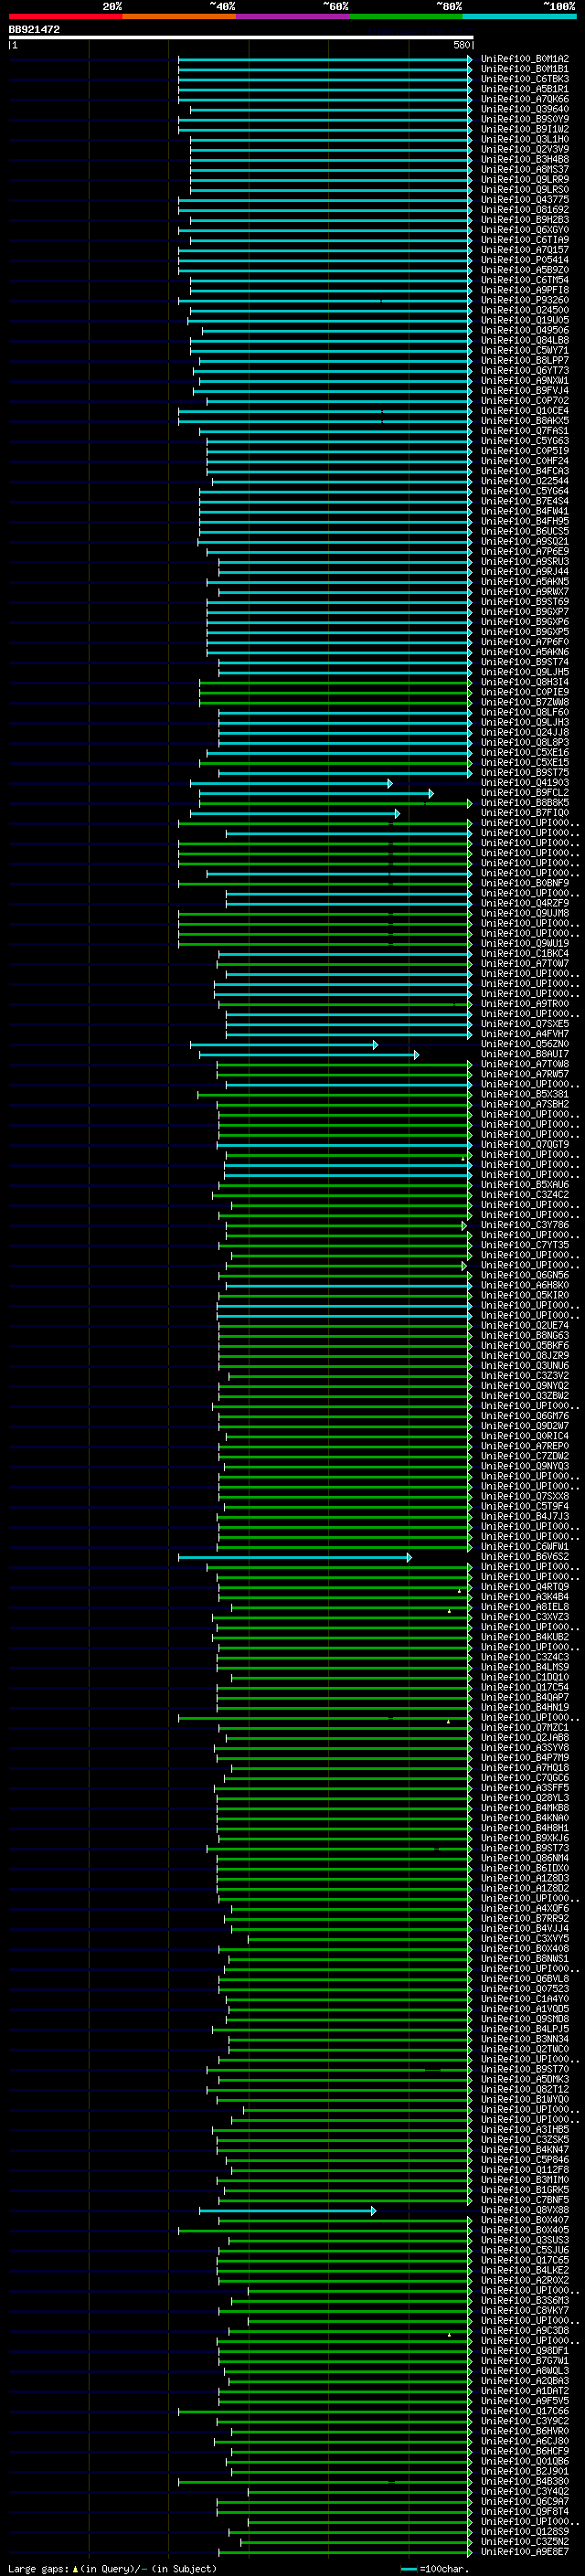
Task: Select label UniRef100_B7ZWW8
Action: (524, 702)
